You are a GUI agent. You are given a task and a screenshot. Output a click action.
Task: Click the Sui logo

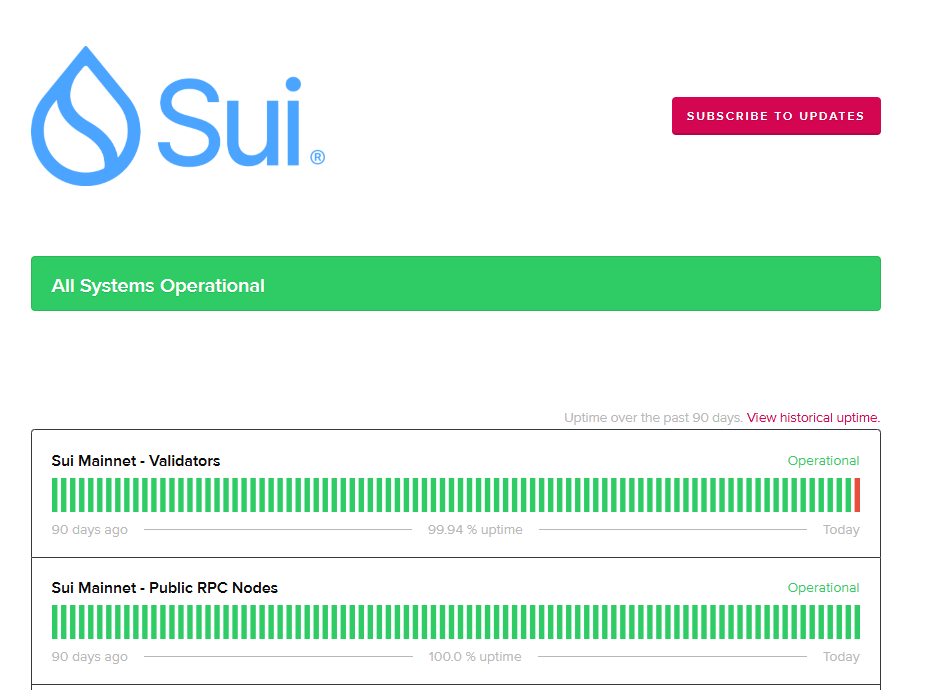(x=178, y=116)
